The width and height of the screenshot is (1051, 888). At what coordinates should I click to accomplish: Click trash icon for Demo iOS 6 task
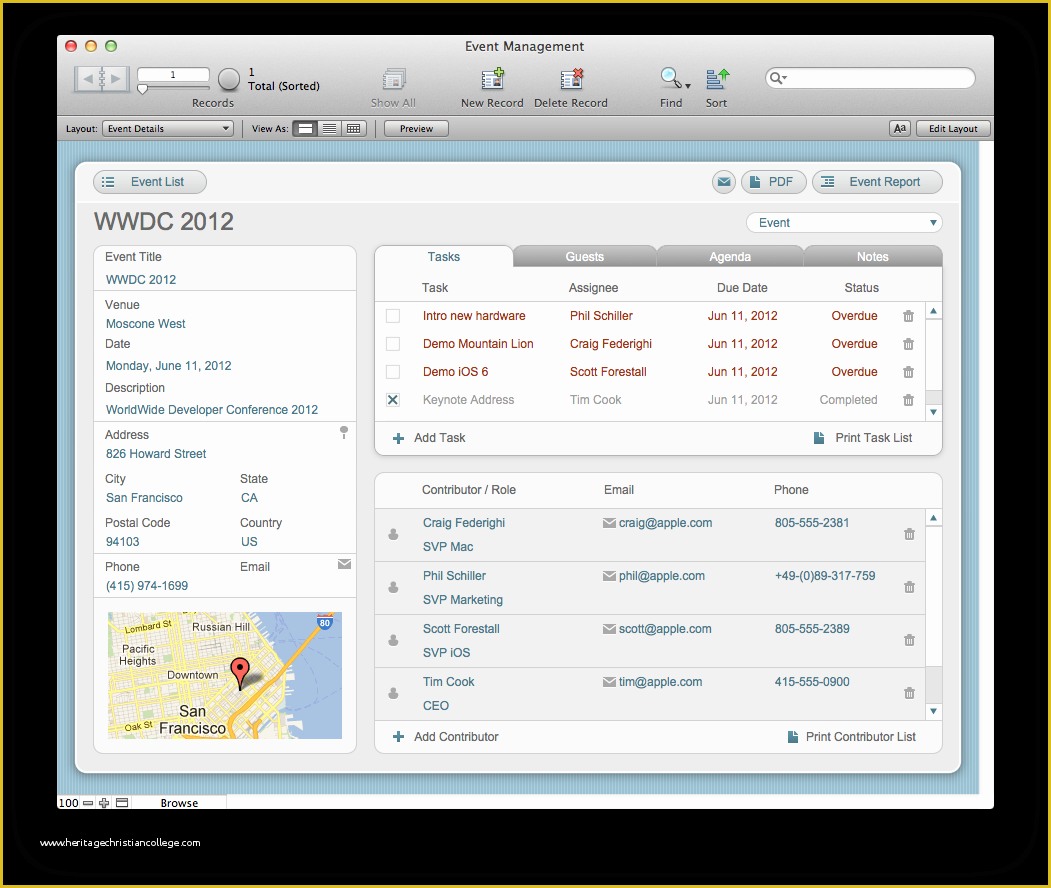tap(908, 372)
